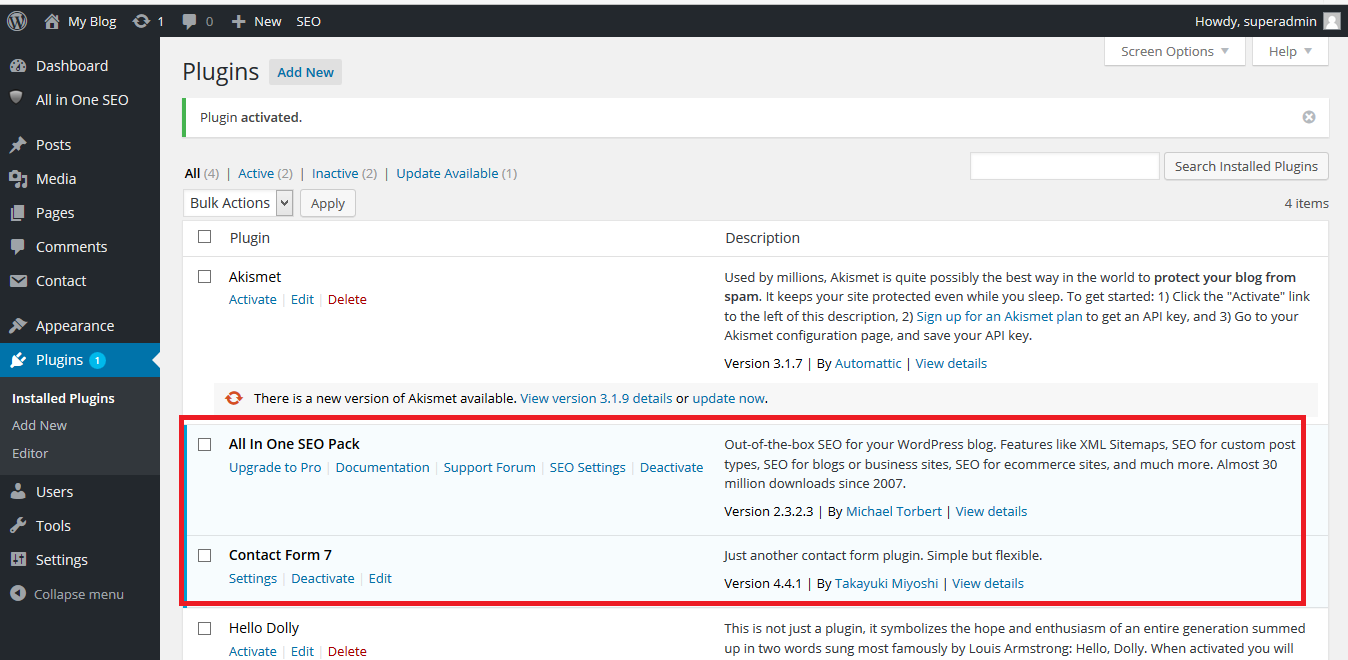This screenshot has width=1348, height=660.
Task: Activate the Akismet plugin
Action: coord(253,299)
